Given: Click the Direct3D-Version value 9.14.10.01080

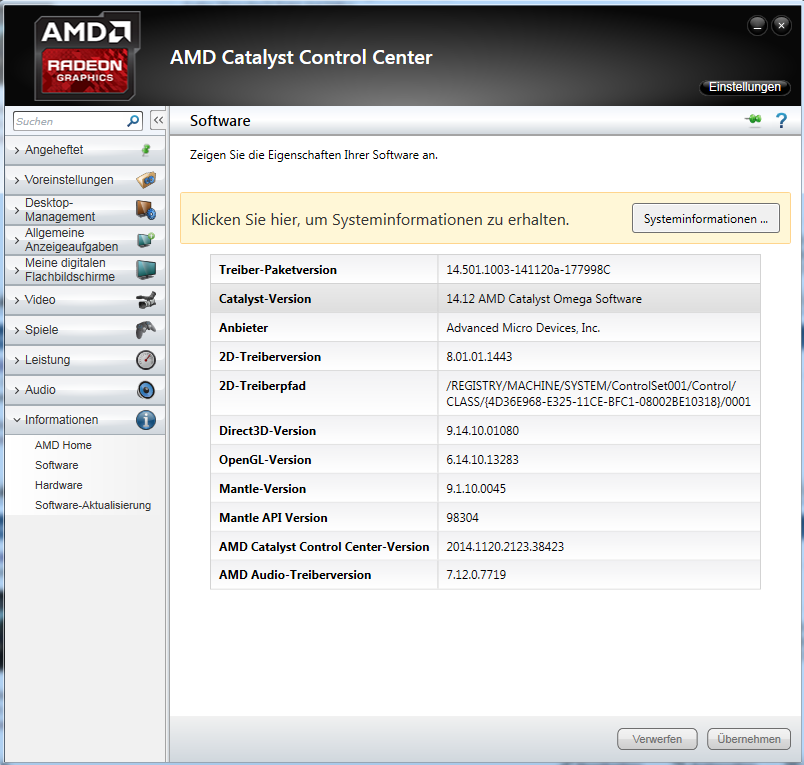Looking at the screenshot, I should 483,431.
